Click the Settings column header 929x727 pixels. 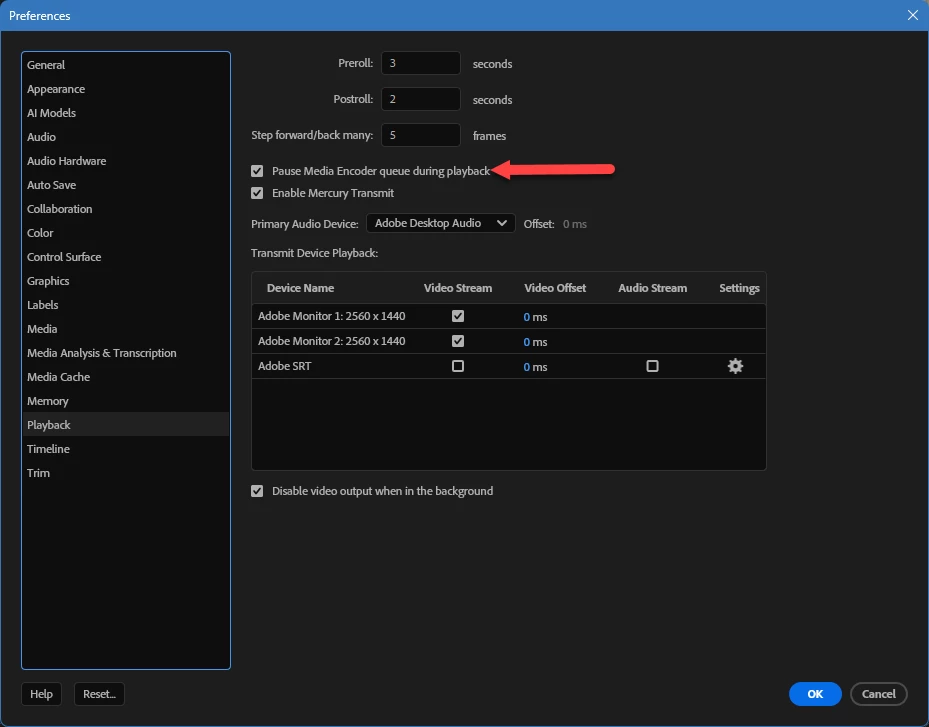coord(739,288)
